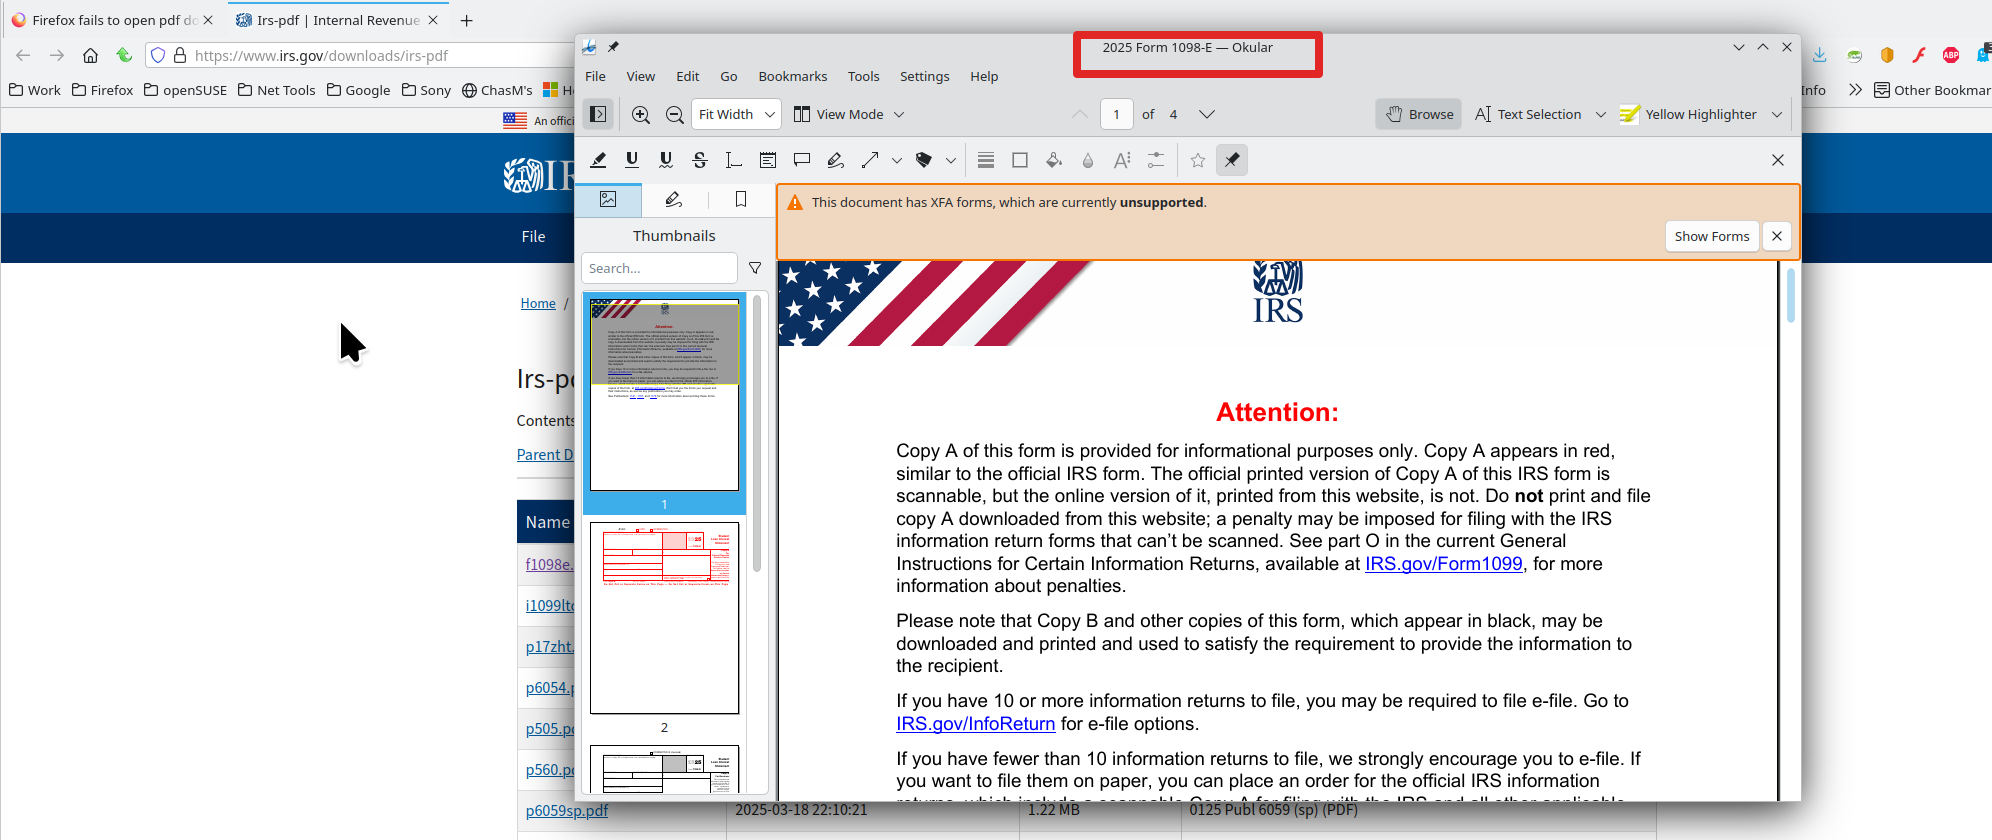This screenshot has height=840, width=1992.
Task: Add annotation to Quick Annotations star
Action: tap(1198, 160)
